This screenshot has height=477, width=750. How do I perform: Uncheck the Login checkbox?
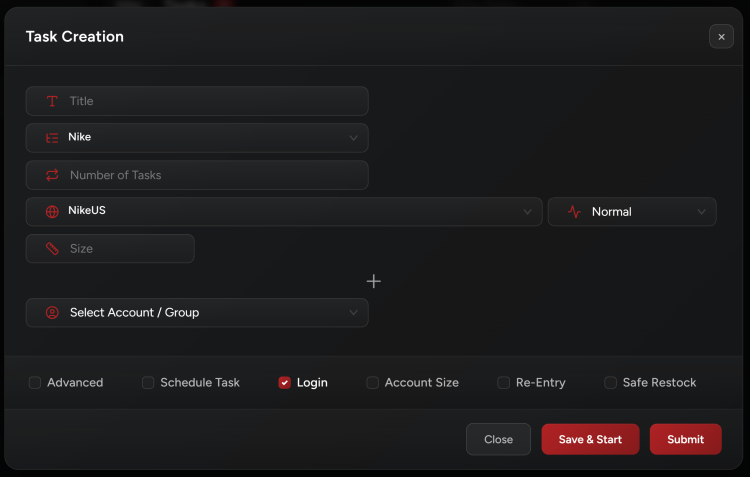[285, 383]
